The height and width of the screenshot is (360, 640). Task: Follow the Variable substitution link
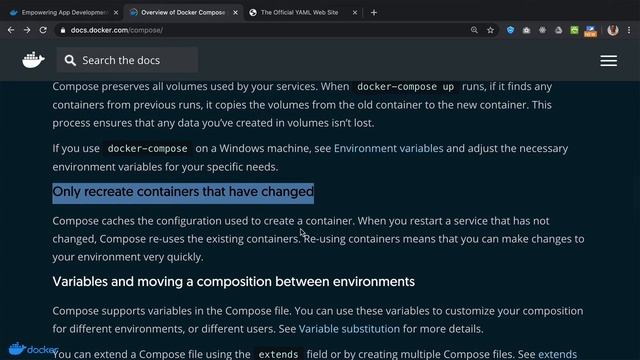click(349, 329)
